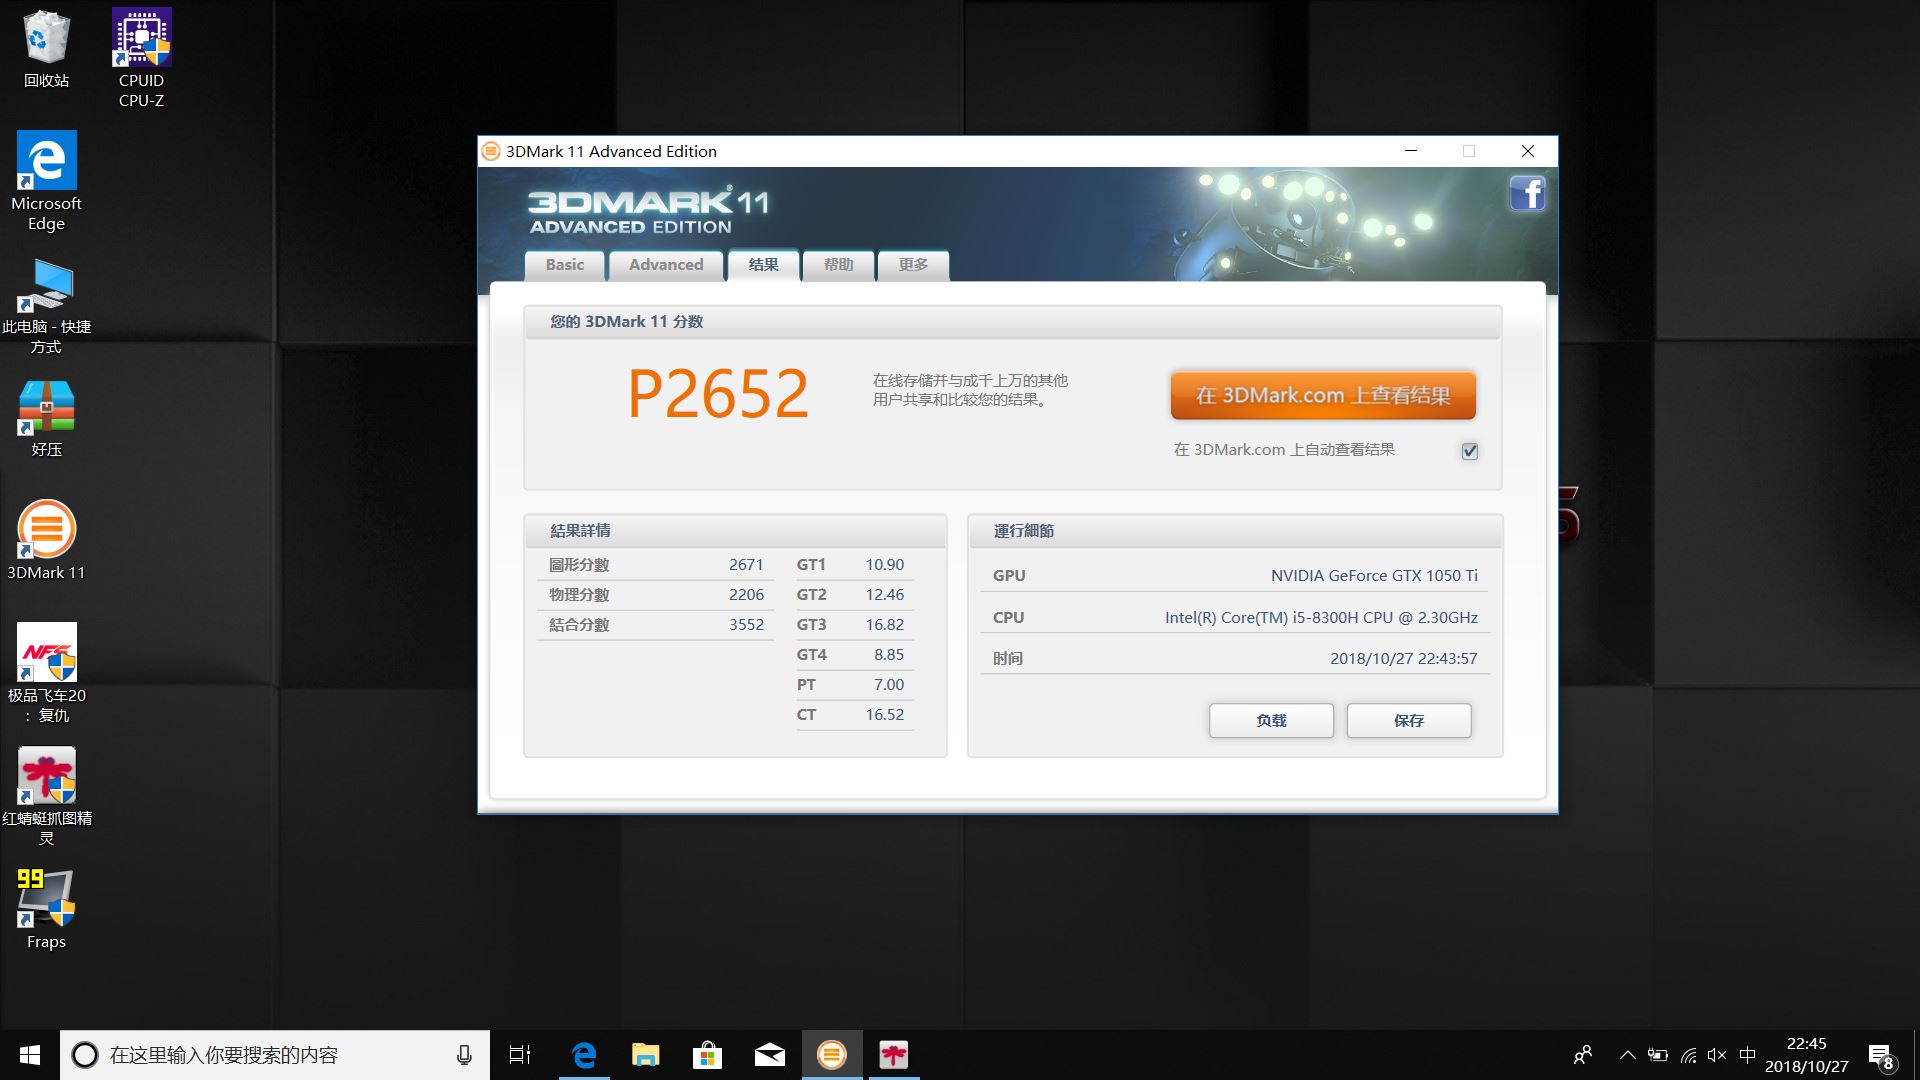
Task: Click the Windows search input box
Action: point(270,1055)
